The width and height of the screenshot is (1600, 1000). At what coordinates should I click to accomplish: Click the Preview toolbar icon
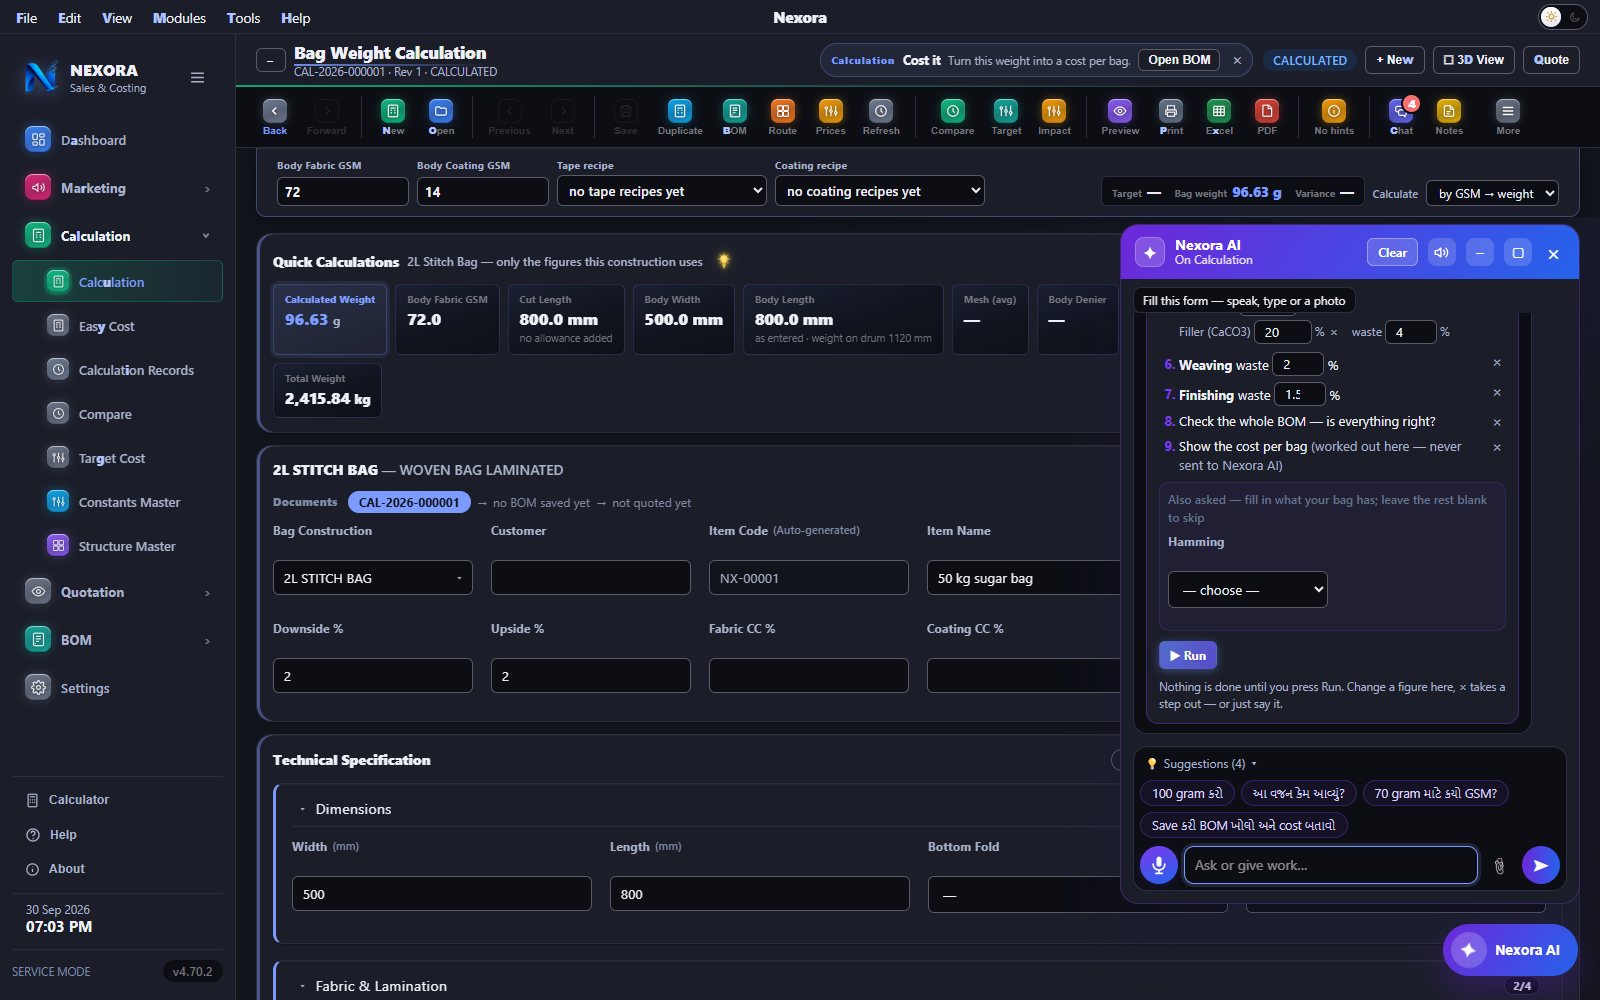pos(1120,117)
